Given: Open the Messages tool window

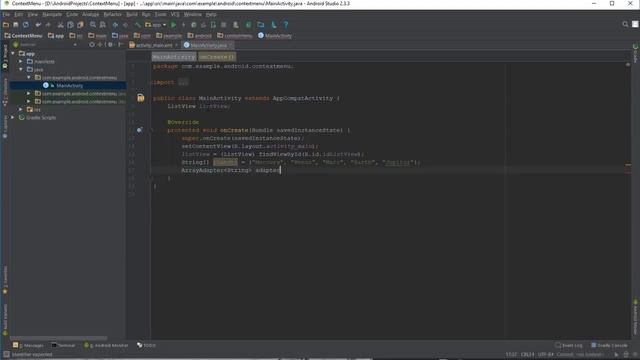Looking at the screenshot, I should 28,345.
